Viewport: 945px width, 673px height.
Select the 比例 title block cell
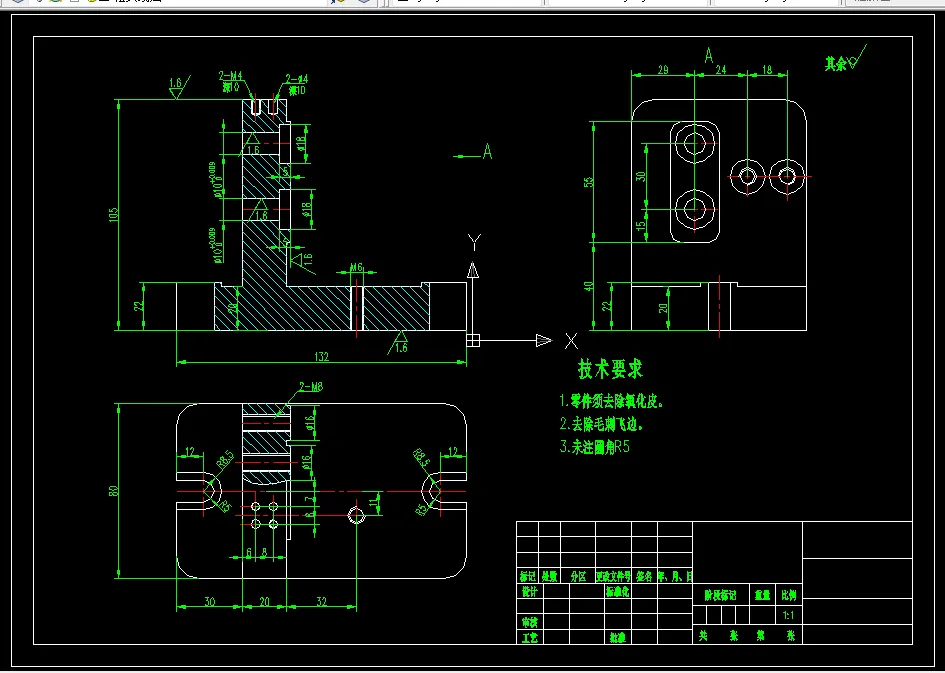(789, 595)
